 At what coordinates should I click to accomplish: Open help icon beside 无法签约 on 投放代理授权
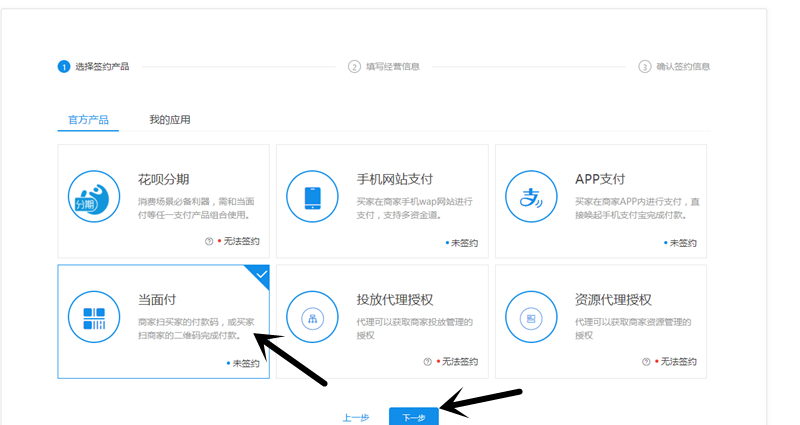pos(428,362)
